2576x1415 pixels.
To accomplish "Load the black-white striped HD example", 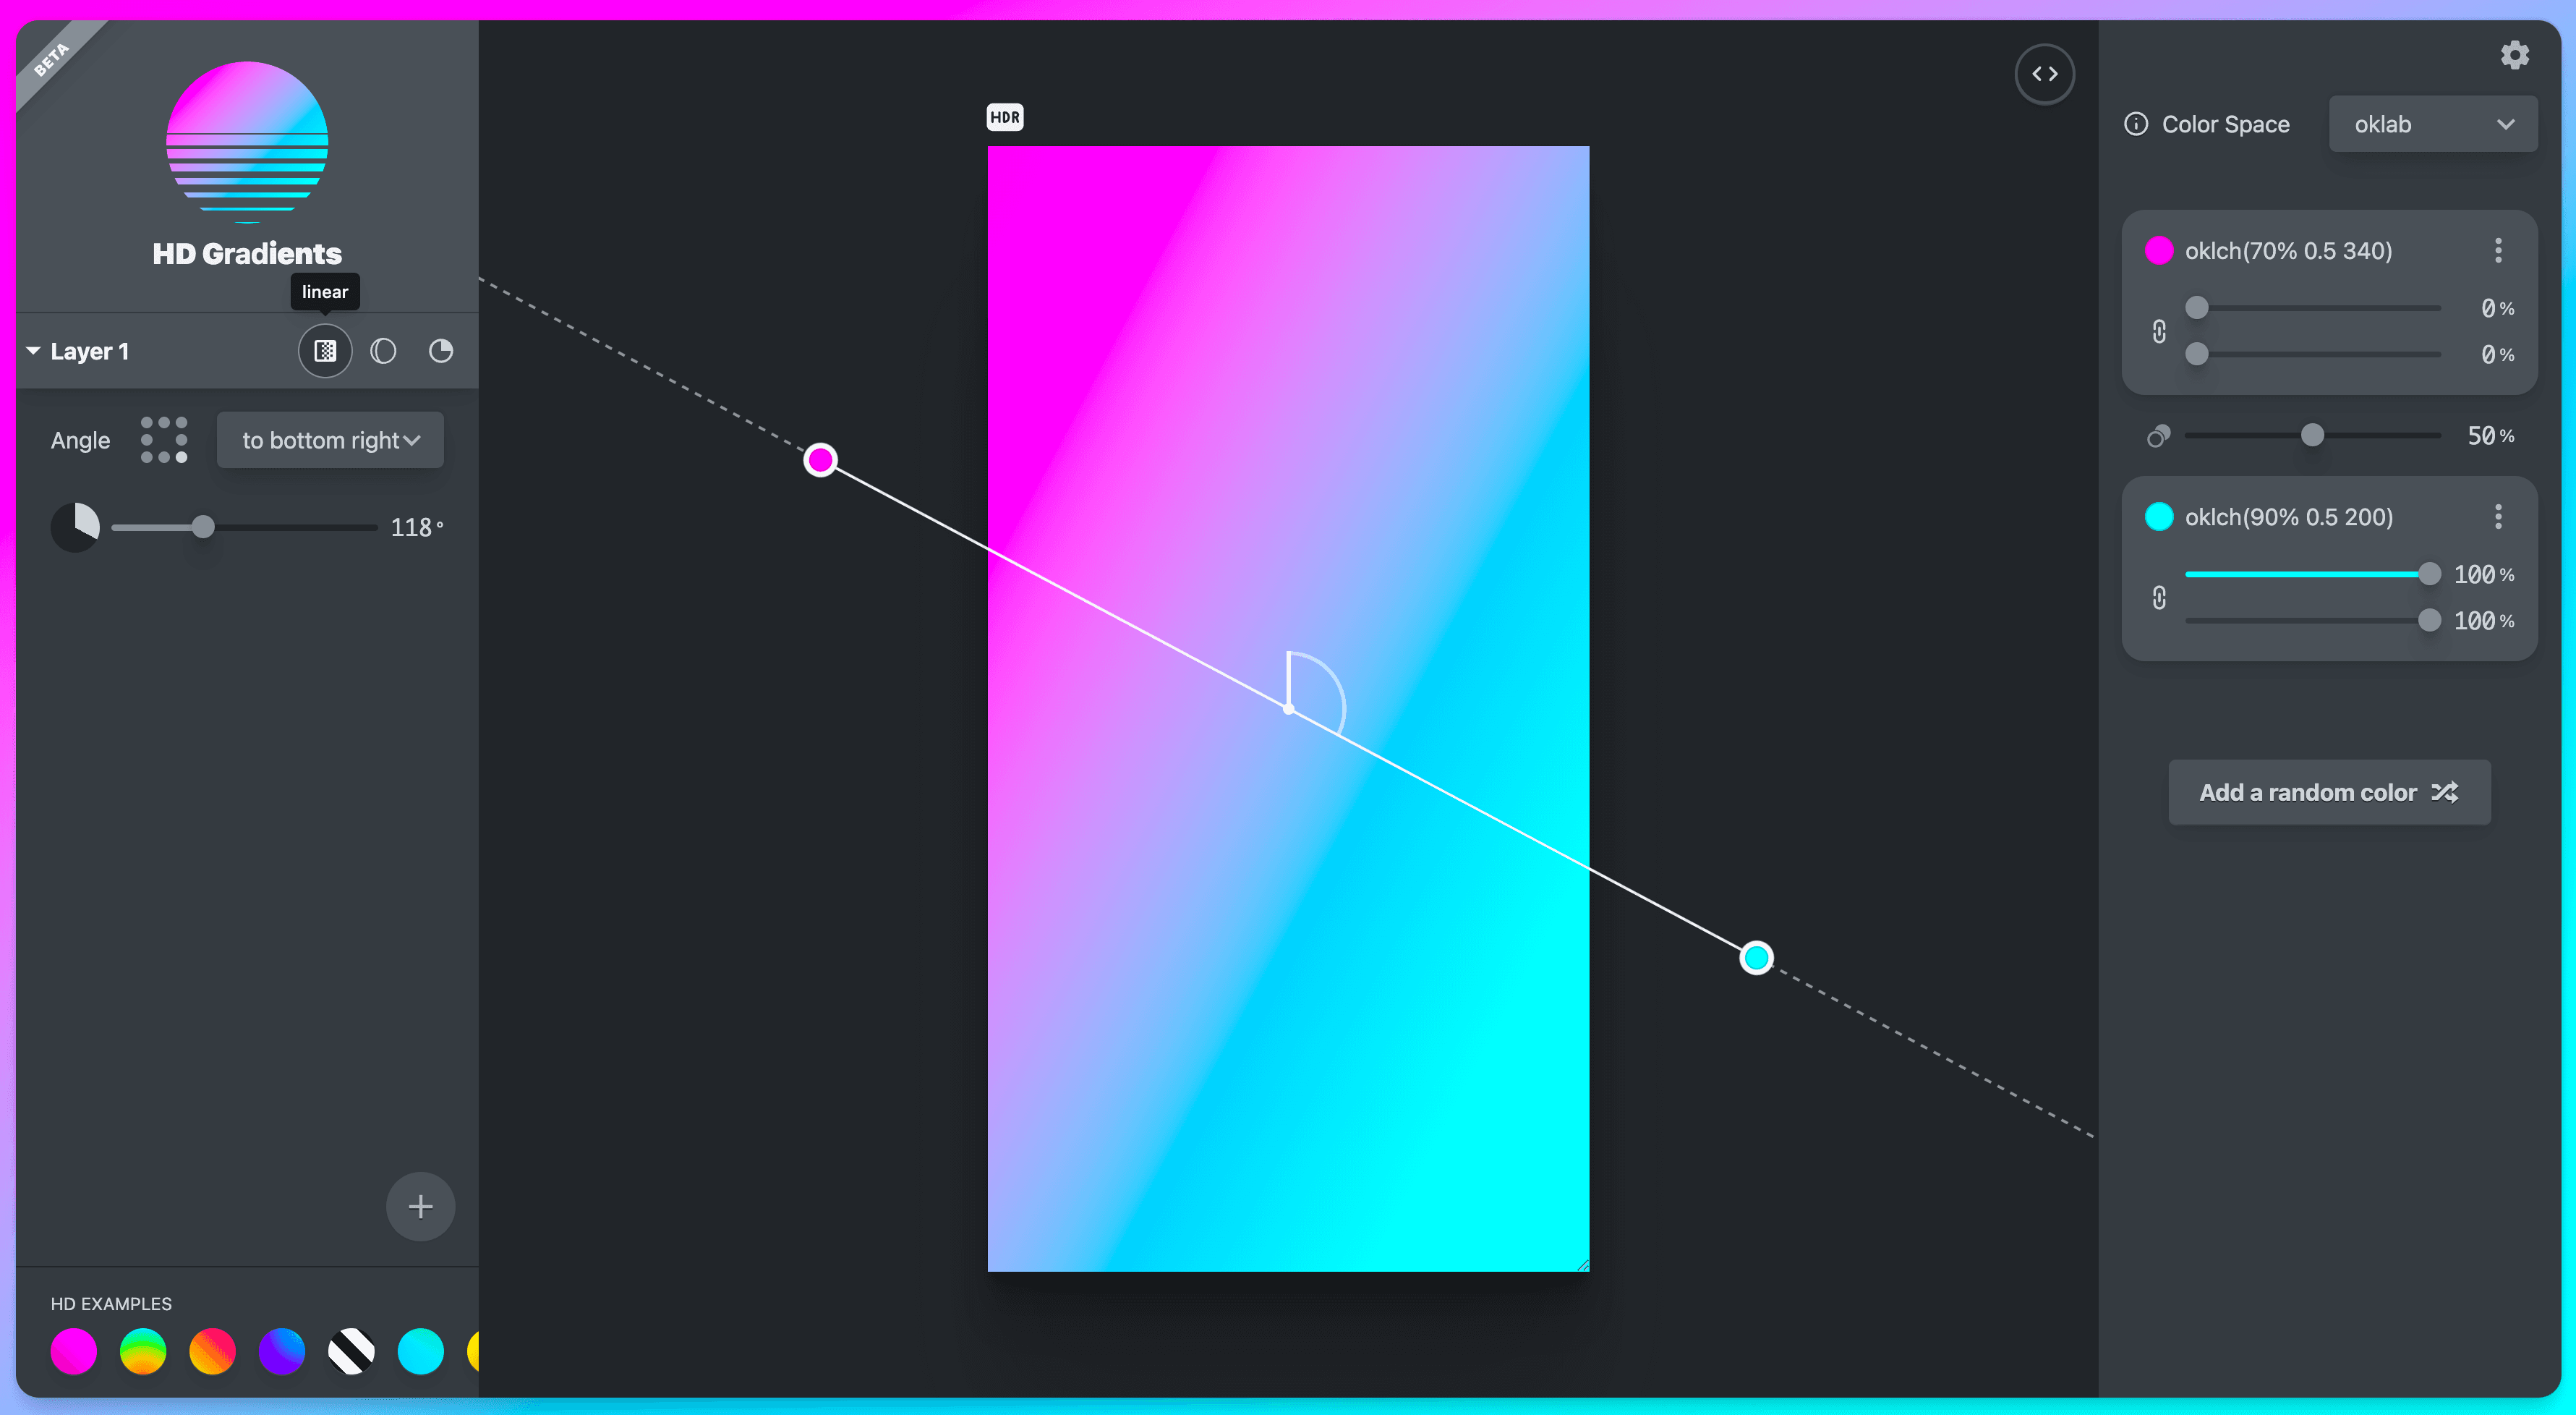I will point(351,1352).
